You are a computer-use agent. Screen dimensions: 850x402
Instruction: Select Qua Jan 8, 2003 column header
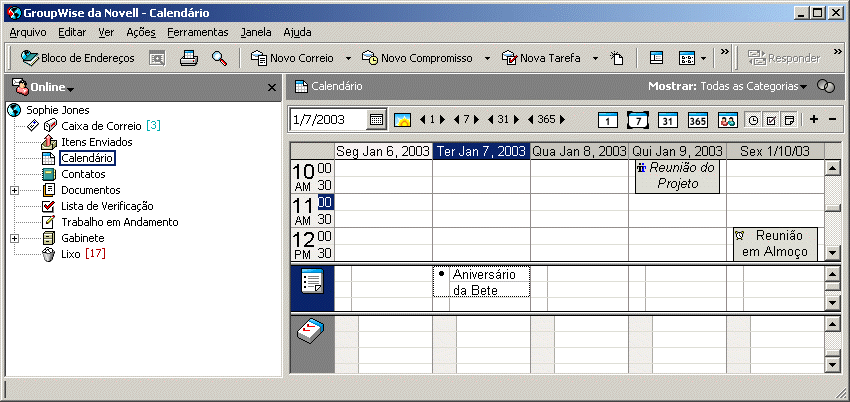(x=579, y=151)
